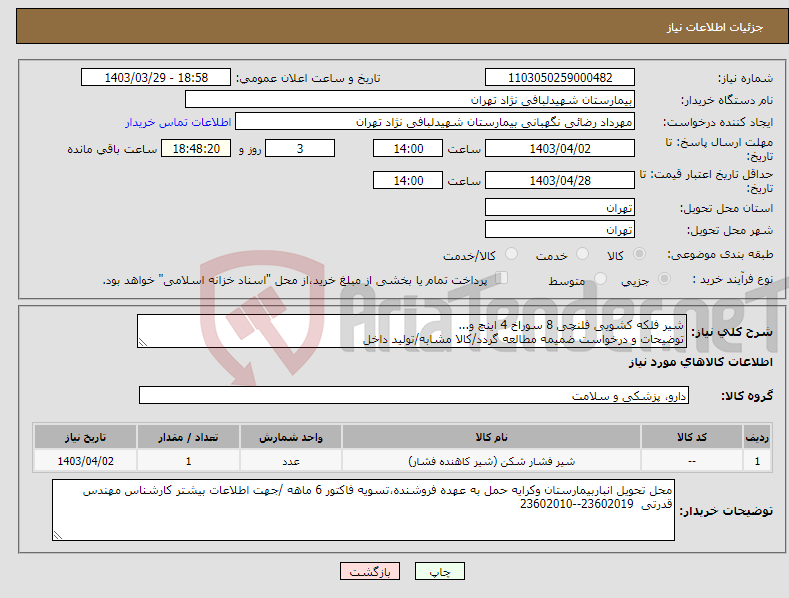Click the چاپ print button

click(x=440, y=571)
